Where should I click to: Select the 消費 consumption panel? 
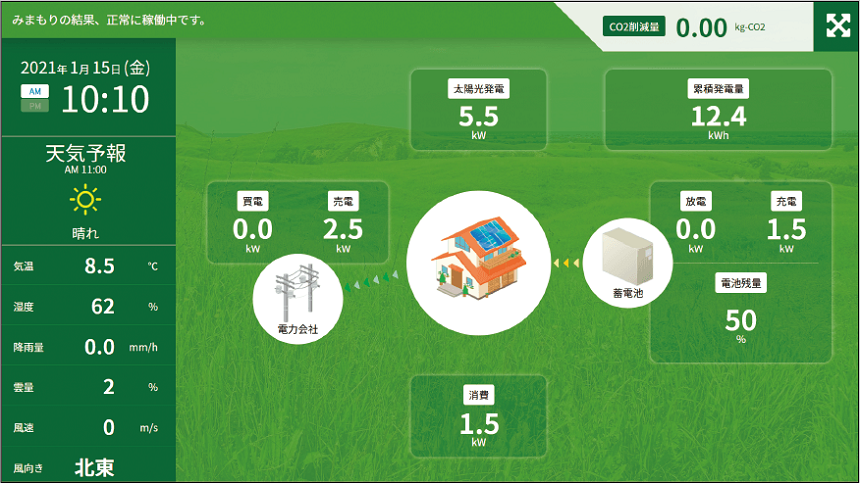coord(478,416)
